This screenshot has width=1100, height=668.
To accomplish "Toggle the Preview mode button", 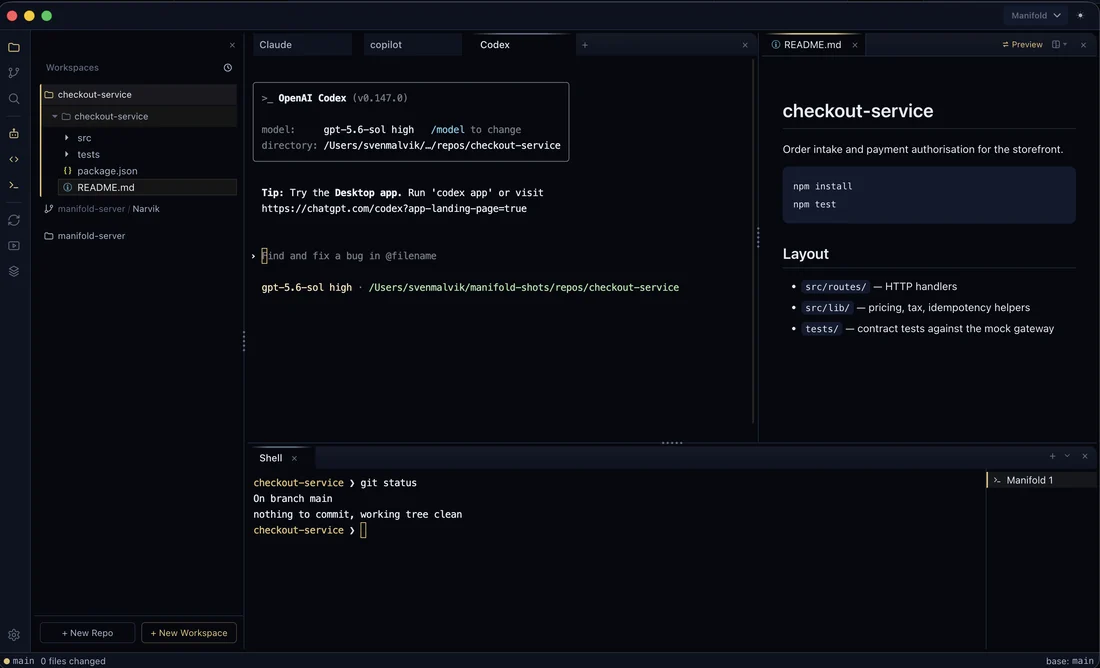I will (x=1022, y=45).
